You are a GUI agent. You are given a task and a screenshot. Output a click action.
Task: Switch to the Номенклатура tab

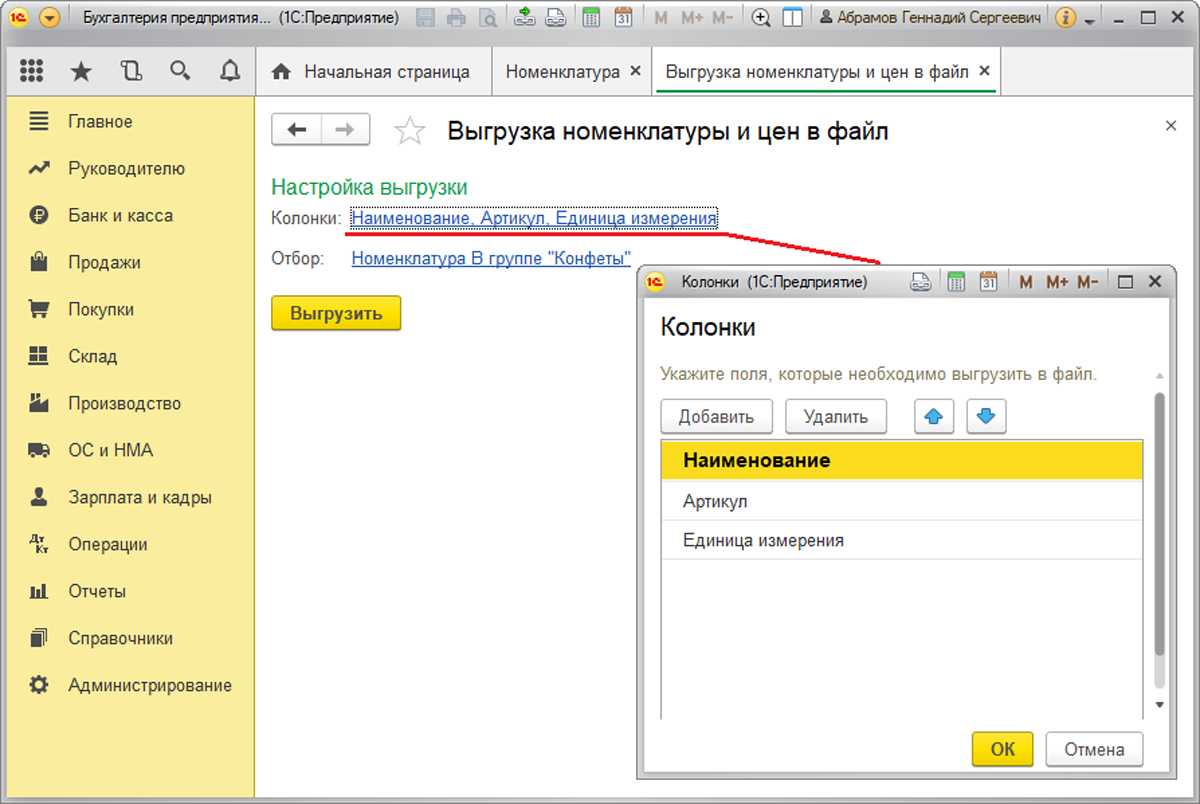pos(562,72)
